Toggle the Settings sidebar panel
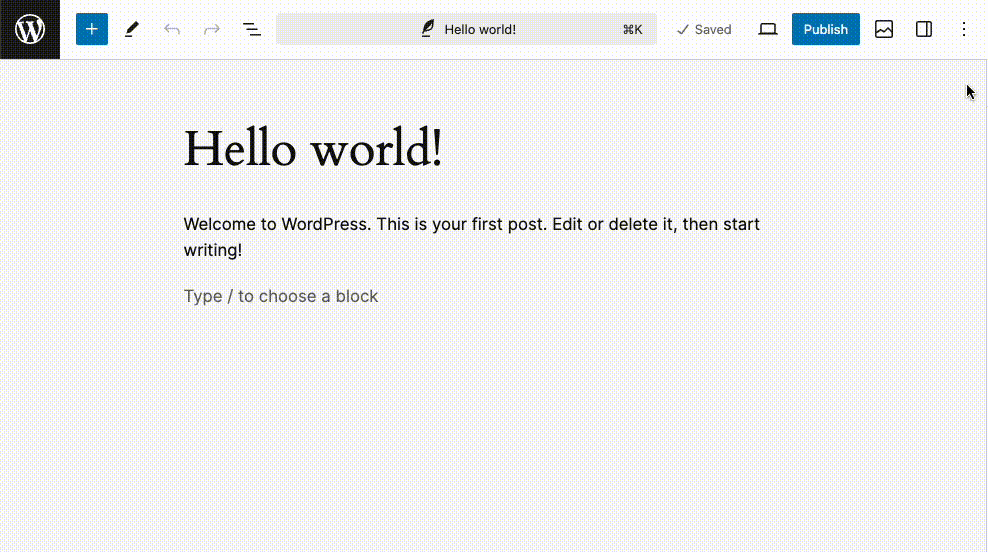 pyautogui.click(x=924, y=29)
